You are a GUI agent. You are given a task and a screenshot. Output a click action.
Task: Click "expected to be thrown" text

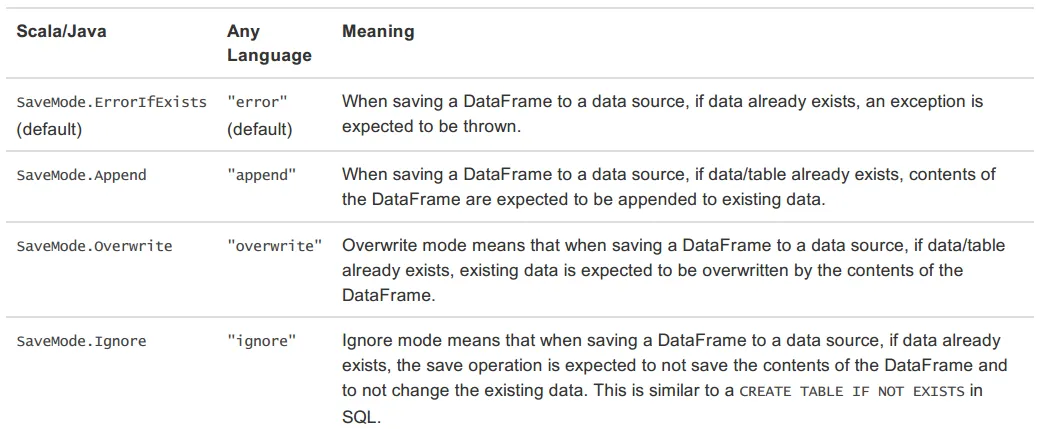(x=431, y=127)
